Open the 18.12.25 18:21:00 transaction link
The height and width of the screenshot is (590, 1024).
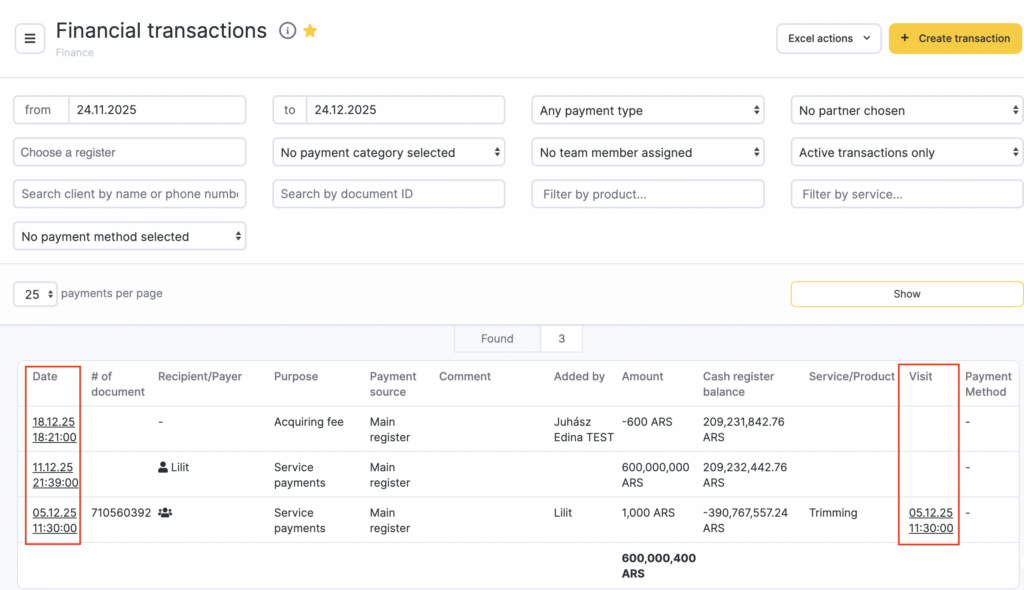tap(54, 429)
